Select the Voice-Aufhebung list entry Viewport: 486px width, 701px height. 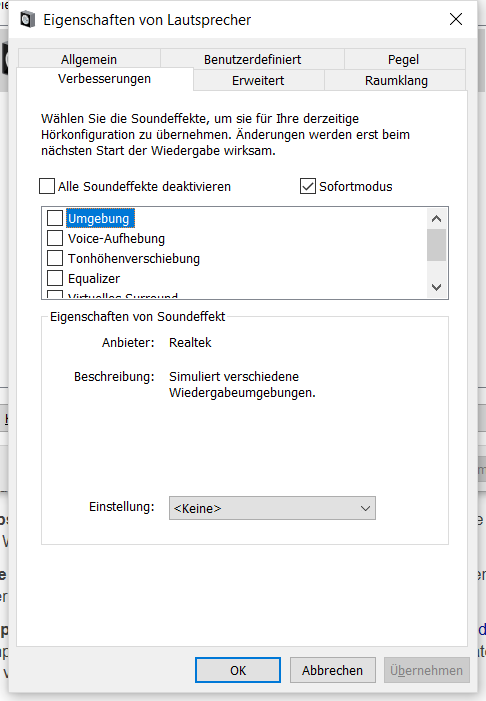click(116, 238)
